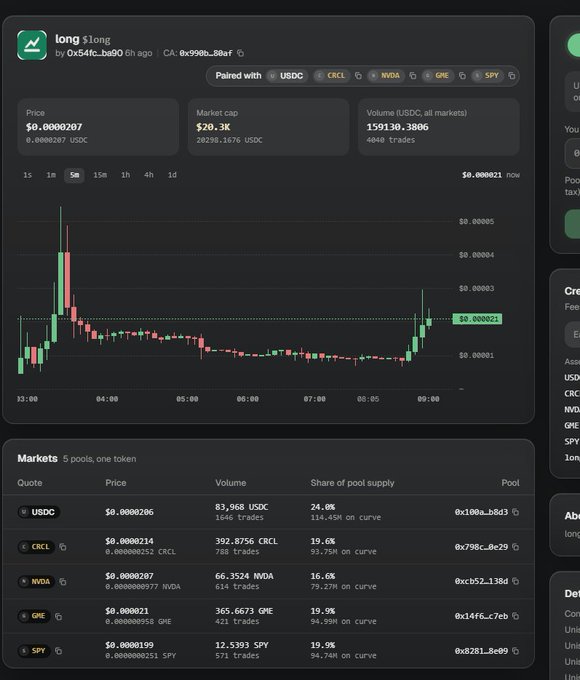Image resolution: width=580 pixels, height=680 pixels.
Task: Select NVDA pair in Paired with bar
Action: (386, 76)
